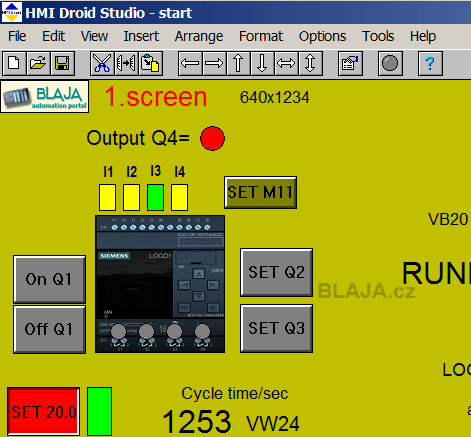
Task: Select the yellow I2 input indicator
Action: point(131,197)
